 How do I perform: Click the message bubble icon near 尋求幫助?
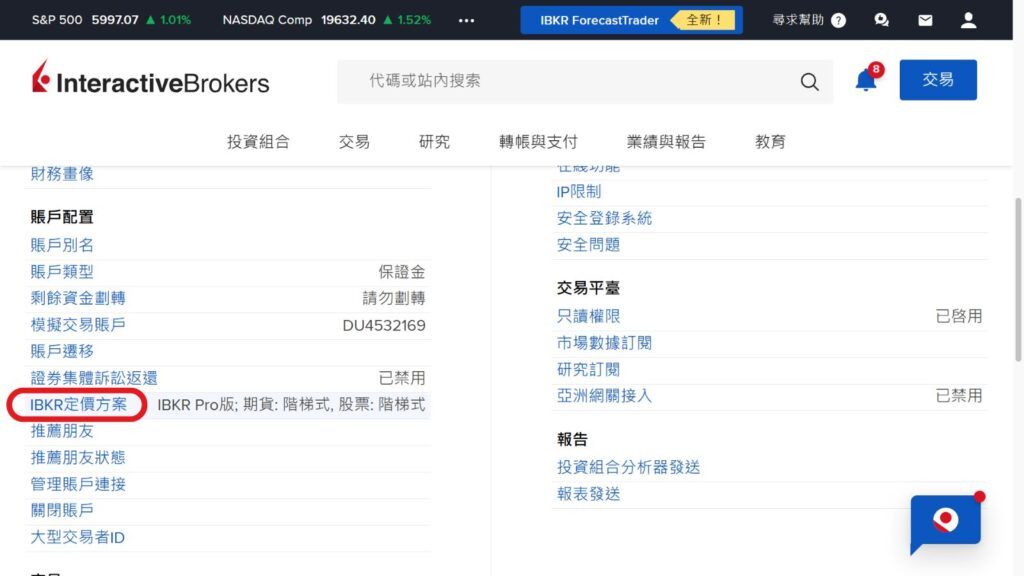click(x=880, y=19)
